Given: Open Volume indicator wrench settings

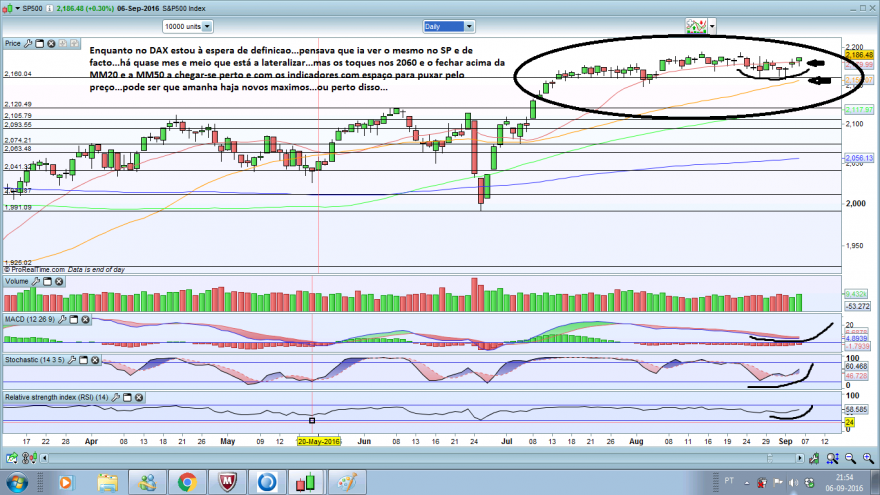Looking at the screenshot, I should [36, 281].
